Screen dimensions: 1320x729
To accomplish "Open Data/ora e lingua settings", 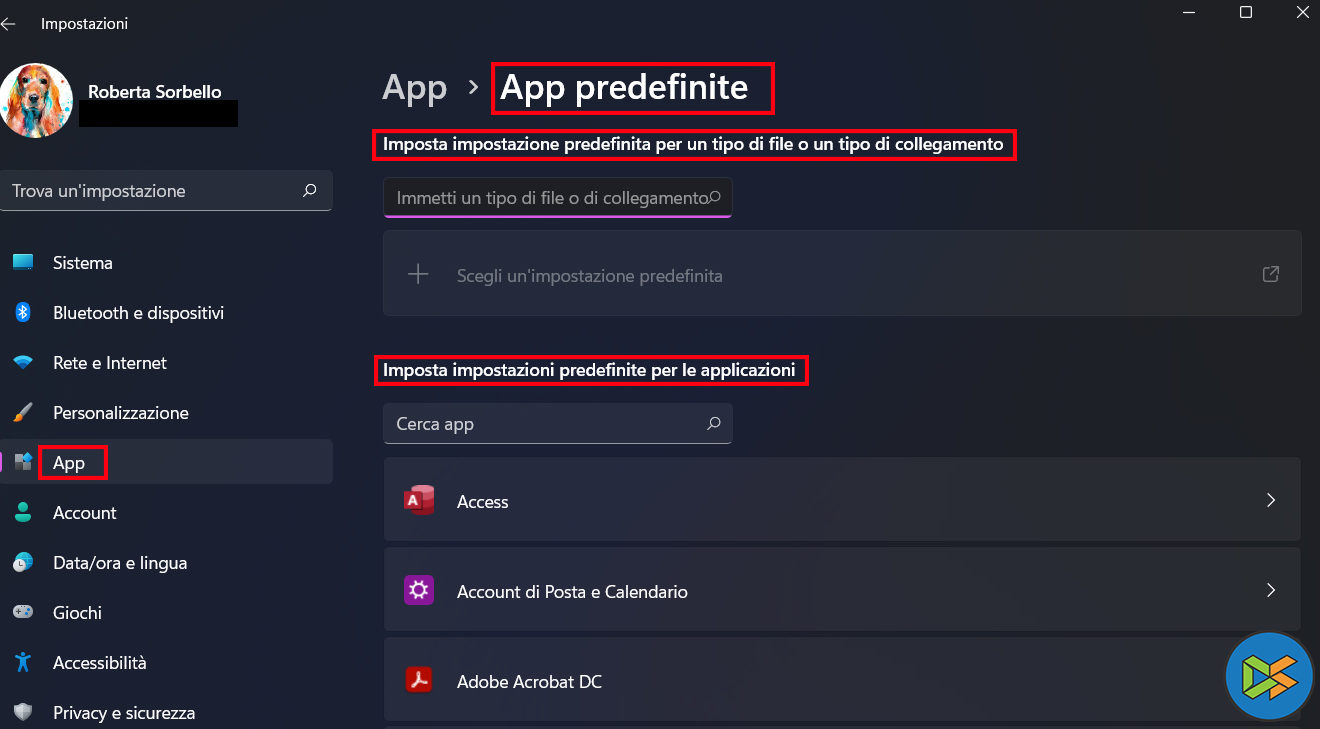I will coord(120,562).
